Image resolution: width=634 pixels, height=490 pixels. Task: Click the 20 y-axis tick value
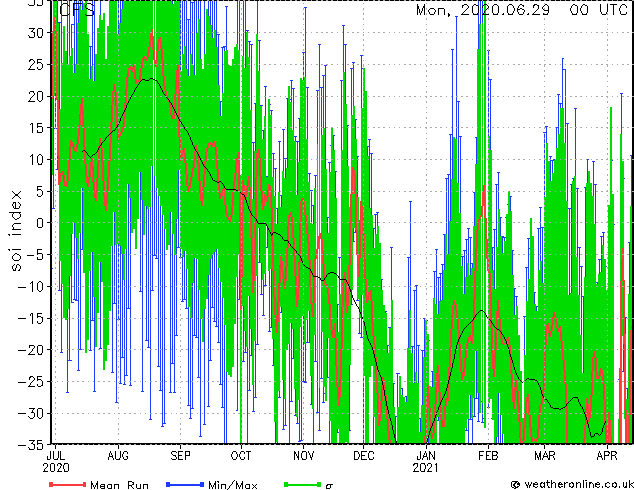point(36,96)
